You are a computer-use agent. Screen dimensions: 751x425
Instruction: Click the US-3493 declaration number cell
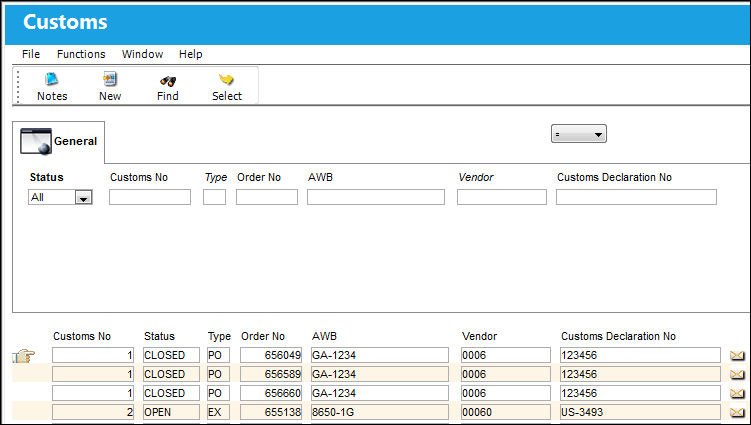click(640, 412)
